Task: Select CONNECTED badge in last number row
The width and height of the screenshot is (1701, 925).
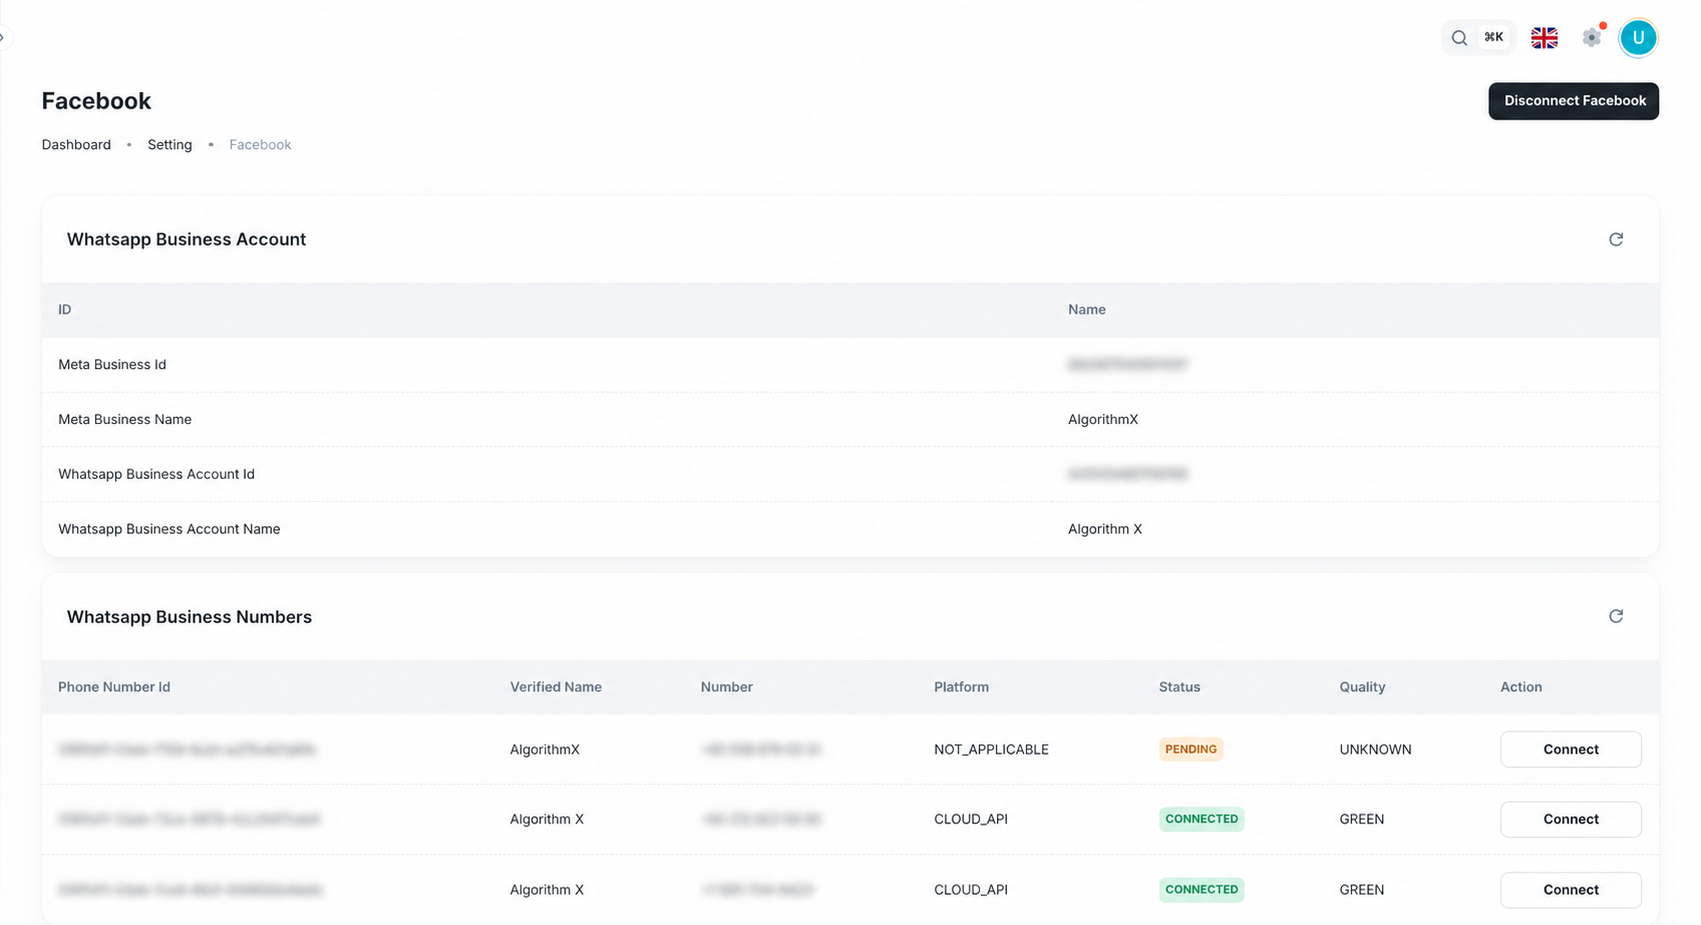Action: click(x=1201, y=889)
